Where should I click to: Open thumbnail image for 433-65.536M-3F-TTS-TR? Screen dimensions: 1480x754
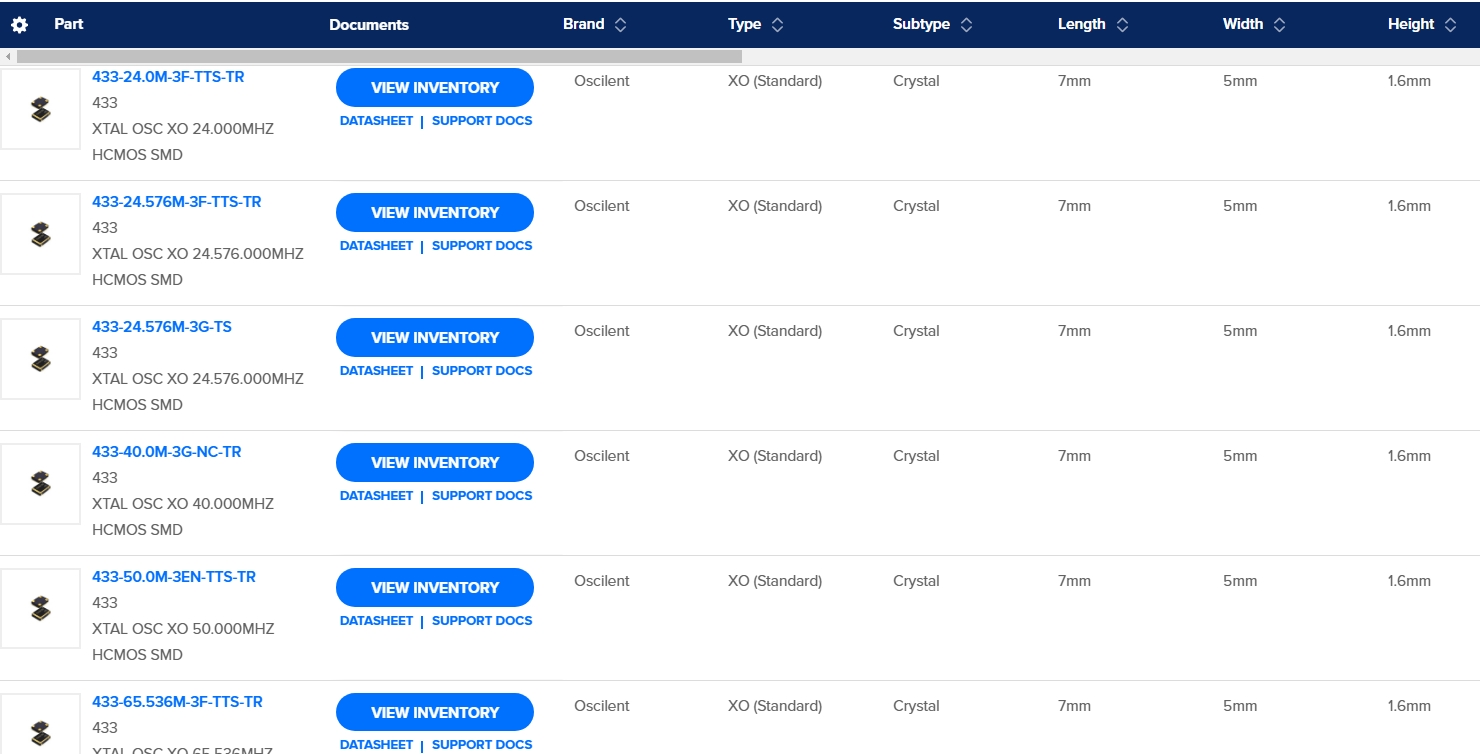tap(40, 724)
